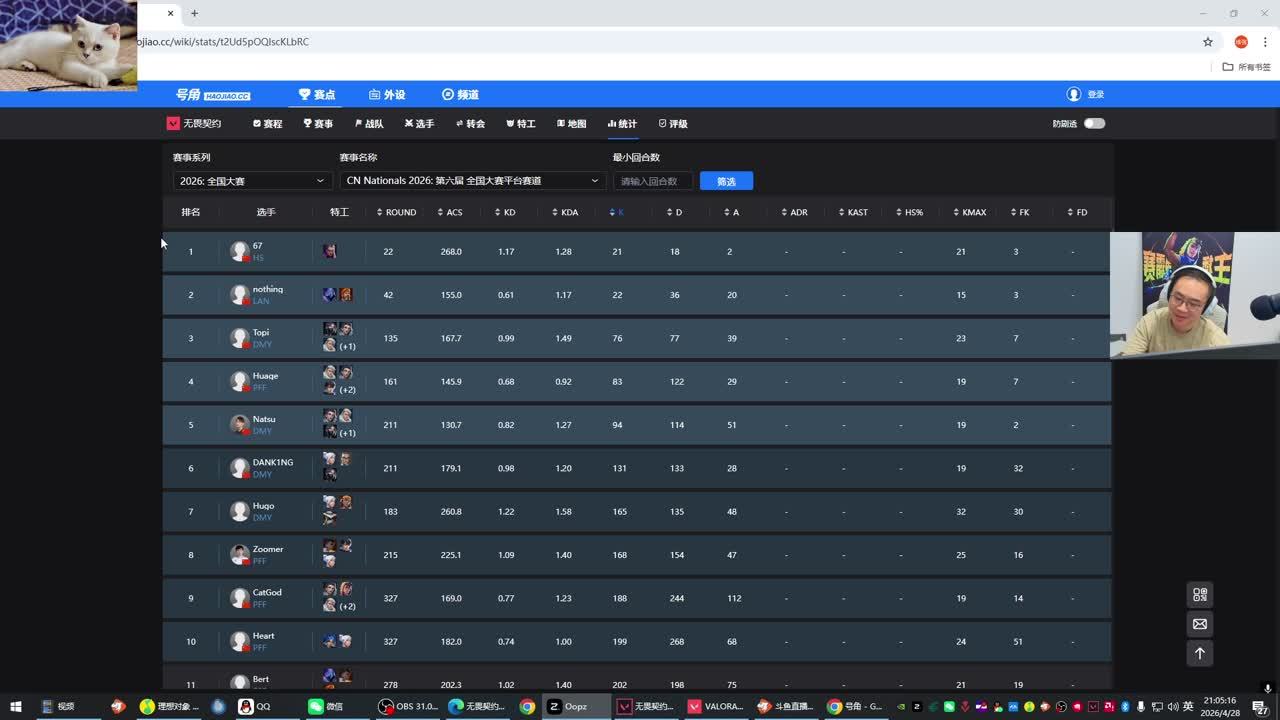Click the minimum rounds input field
Viewport: 1280px width, 720px height.
coord(652,181)
